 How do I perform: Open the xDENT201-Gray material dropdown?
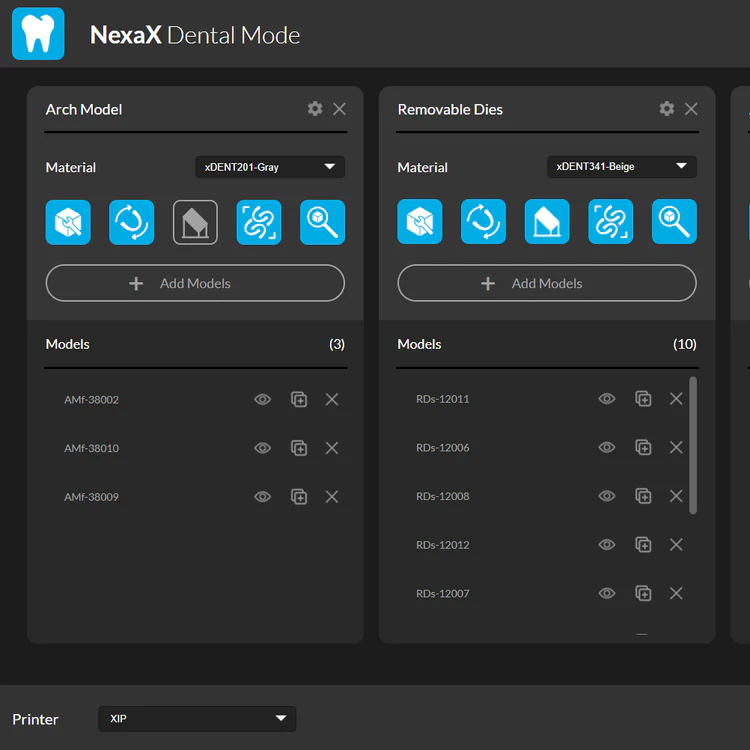pos(270,167)
